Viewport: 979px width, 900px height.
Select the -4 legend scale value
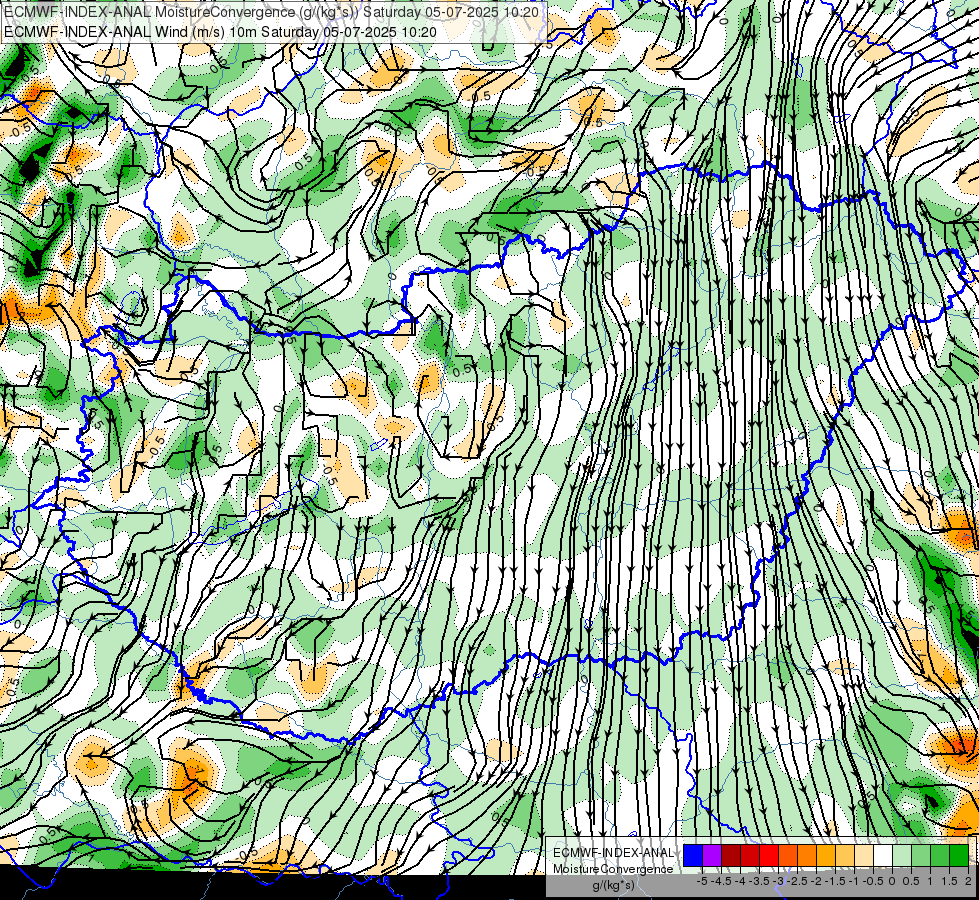tap(740, 881)
